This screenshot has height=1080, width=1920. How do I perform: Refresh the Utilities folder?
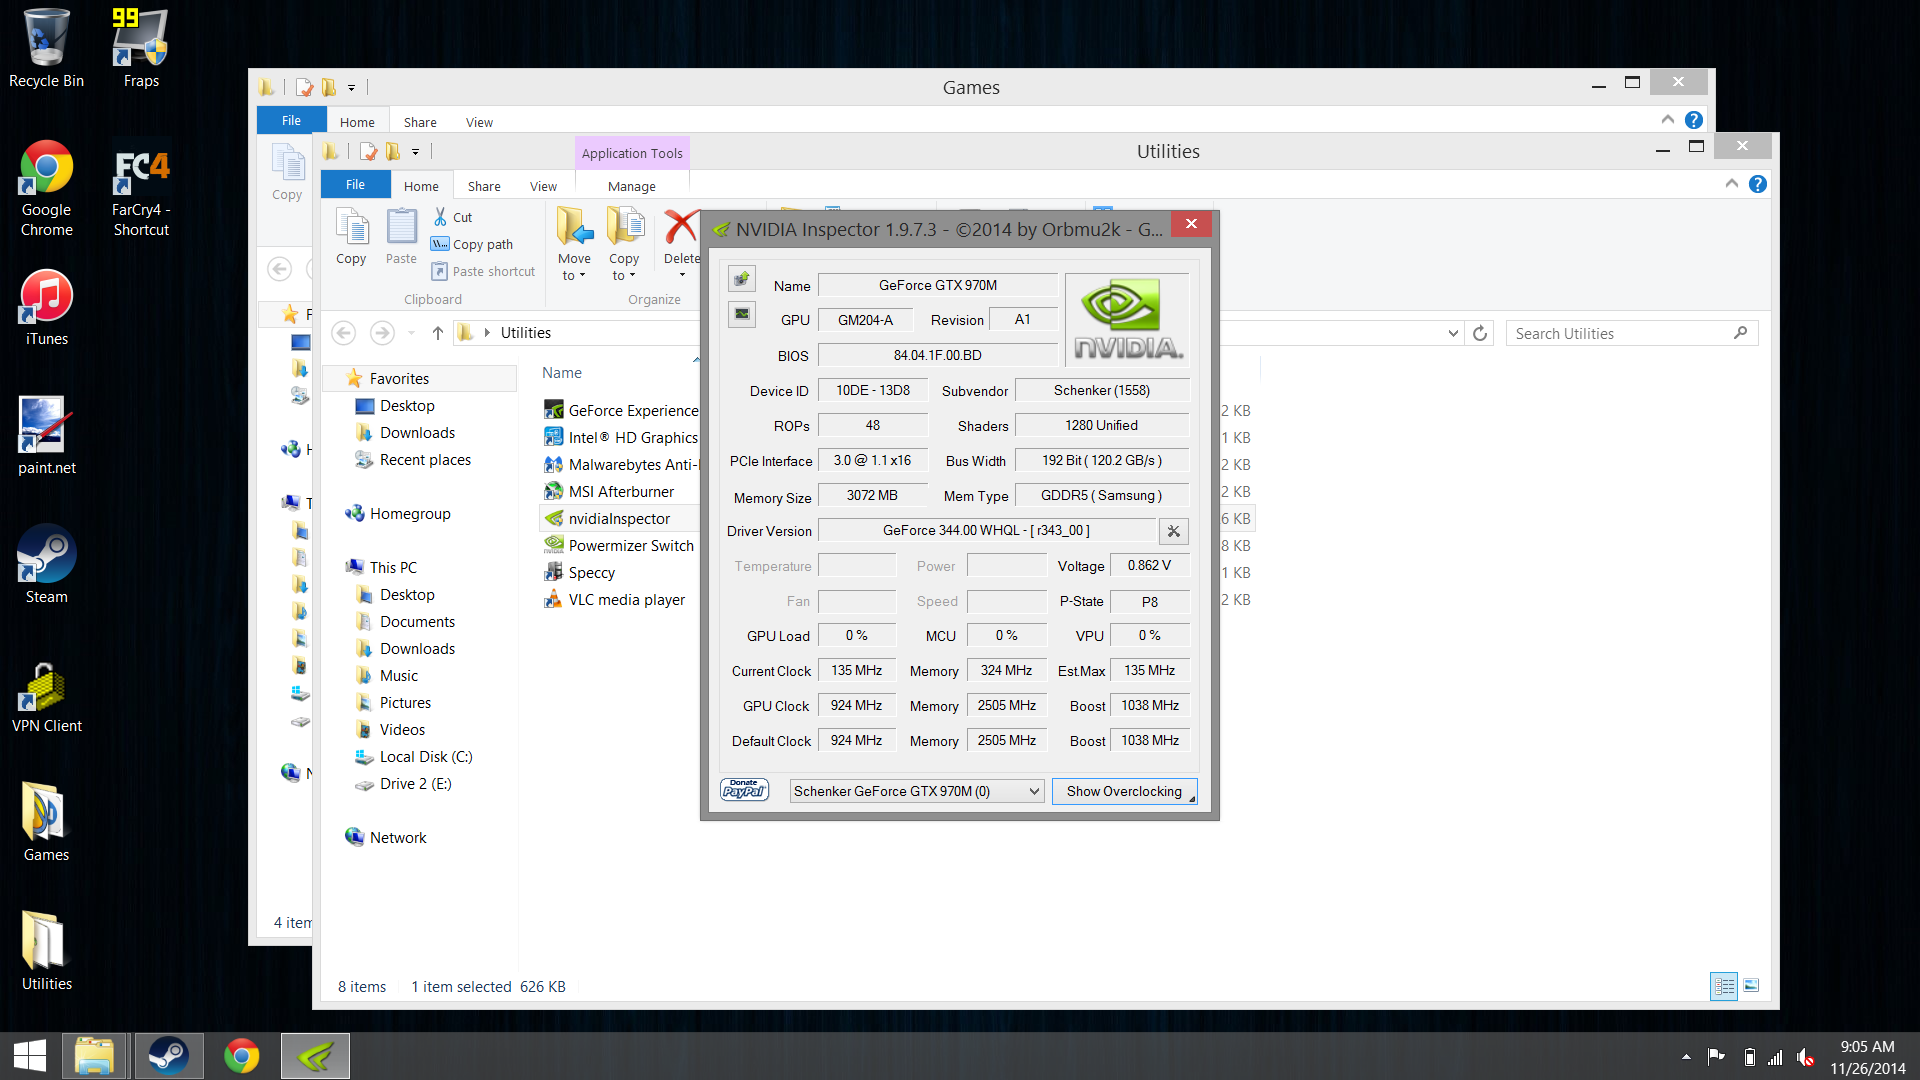[1480, 333]
